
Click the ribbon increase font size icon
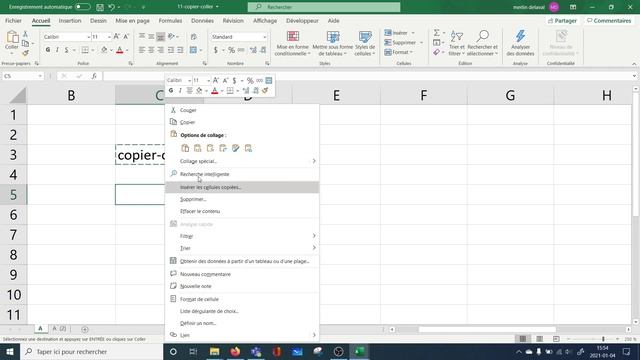point(117,37)
